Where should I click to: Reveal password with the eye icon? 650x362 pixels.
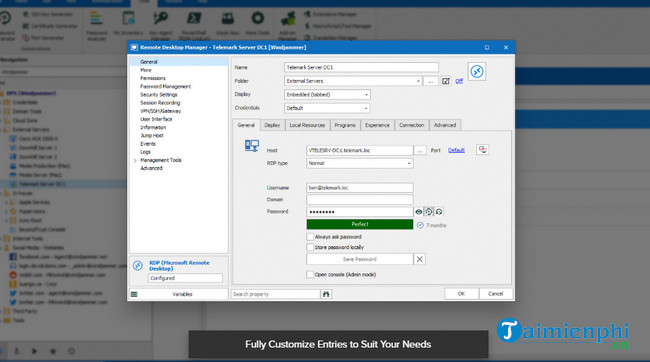coord(419,212)
